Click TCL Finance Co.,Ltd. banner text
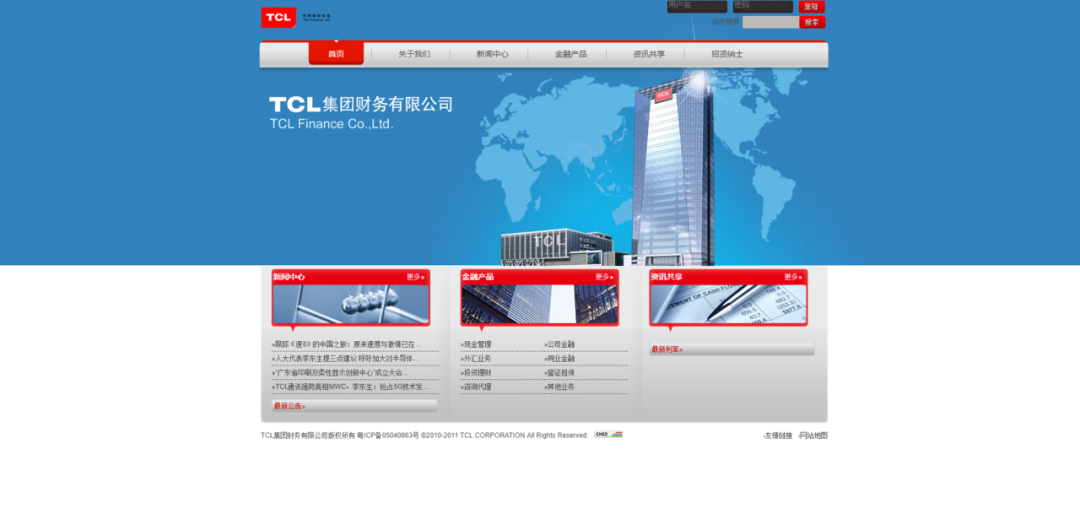The width and height of the screenshot is (1080, 525). pos(331,124)
